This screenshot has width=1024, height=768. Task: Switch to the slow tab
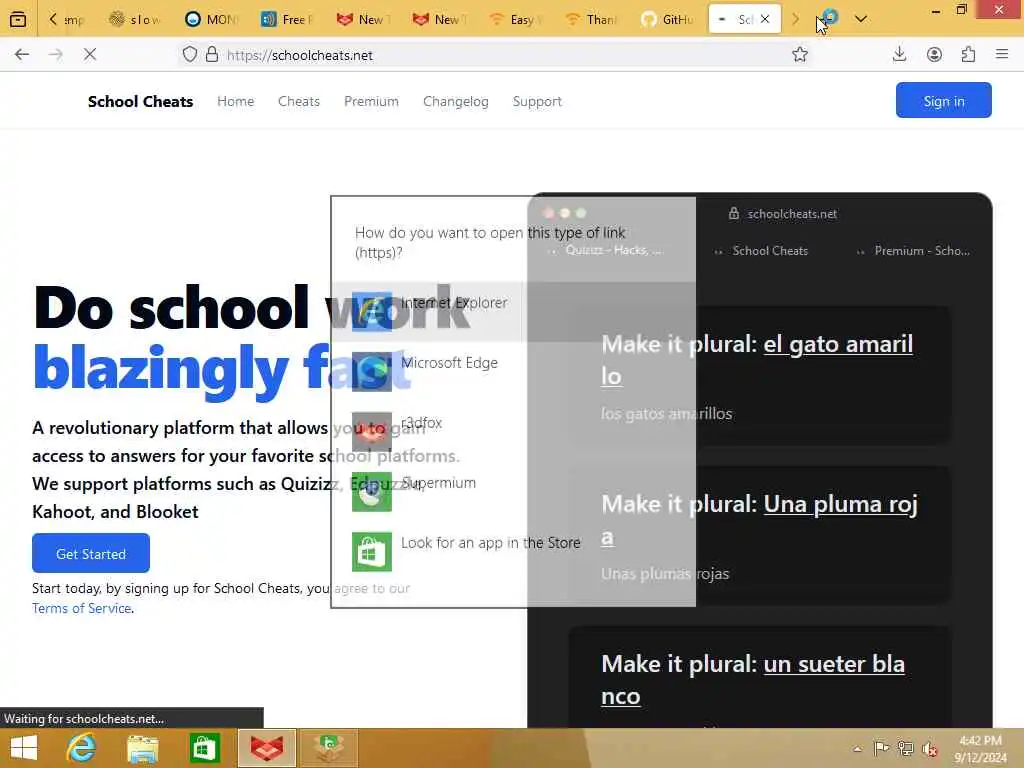(x=134, y=20)
